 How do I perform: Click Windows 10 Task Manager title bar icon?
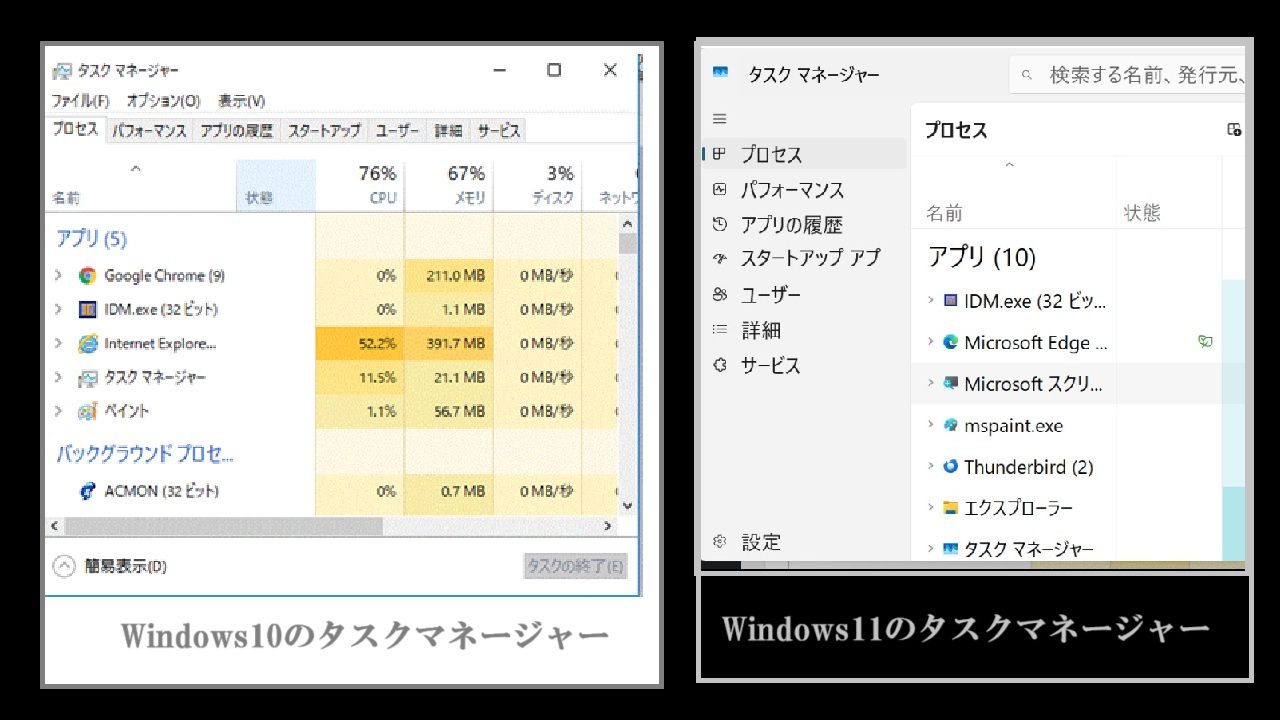(x=62, y=71)
